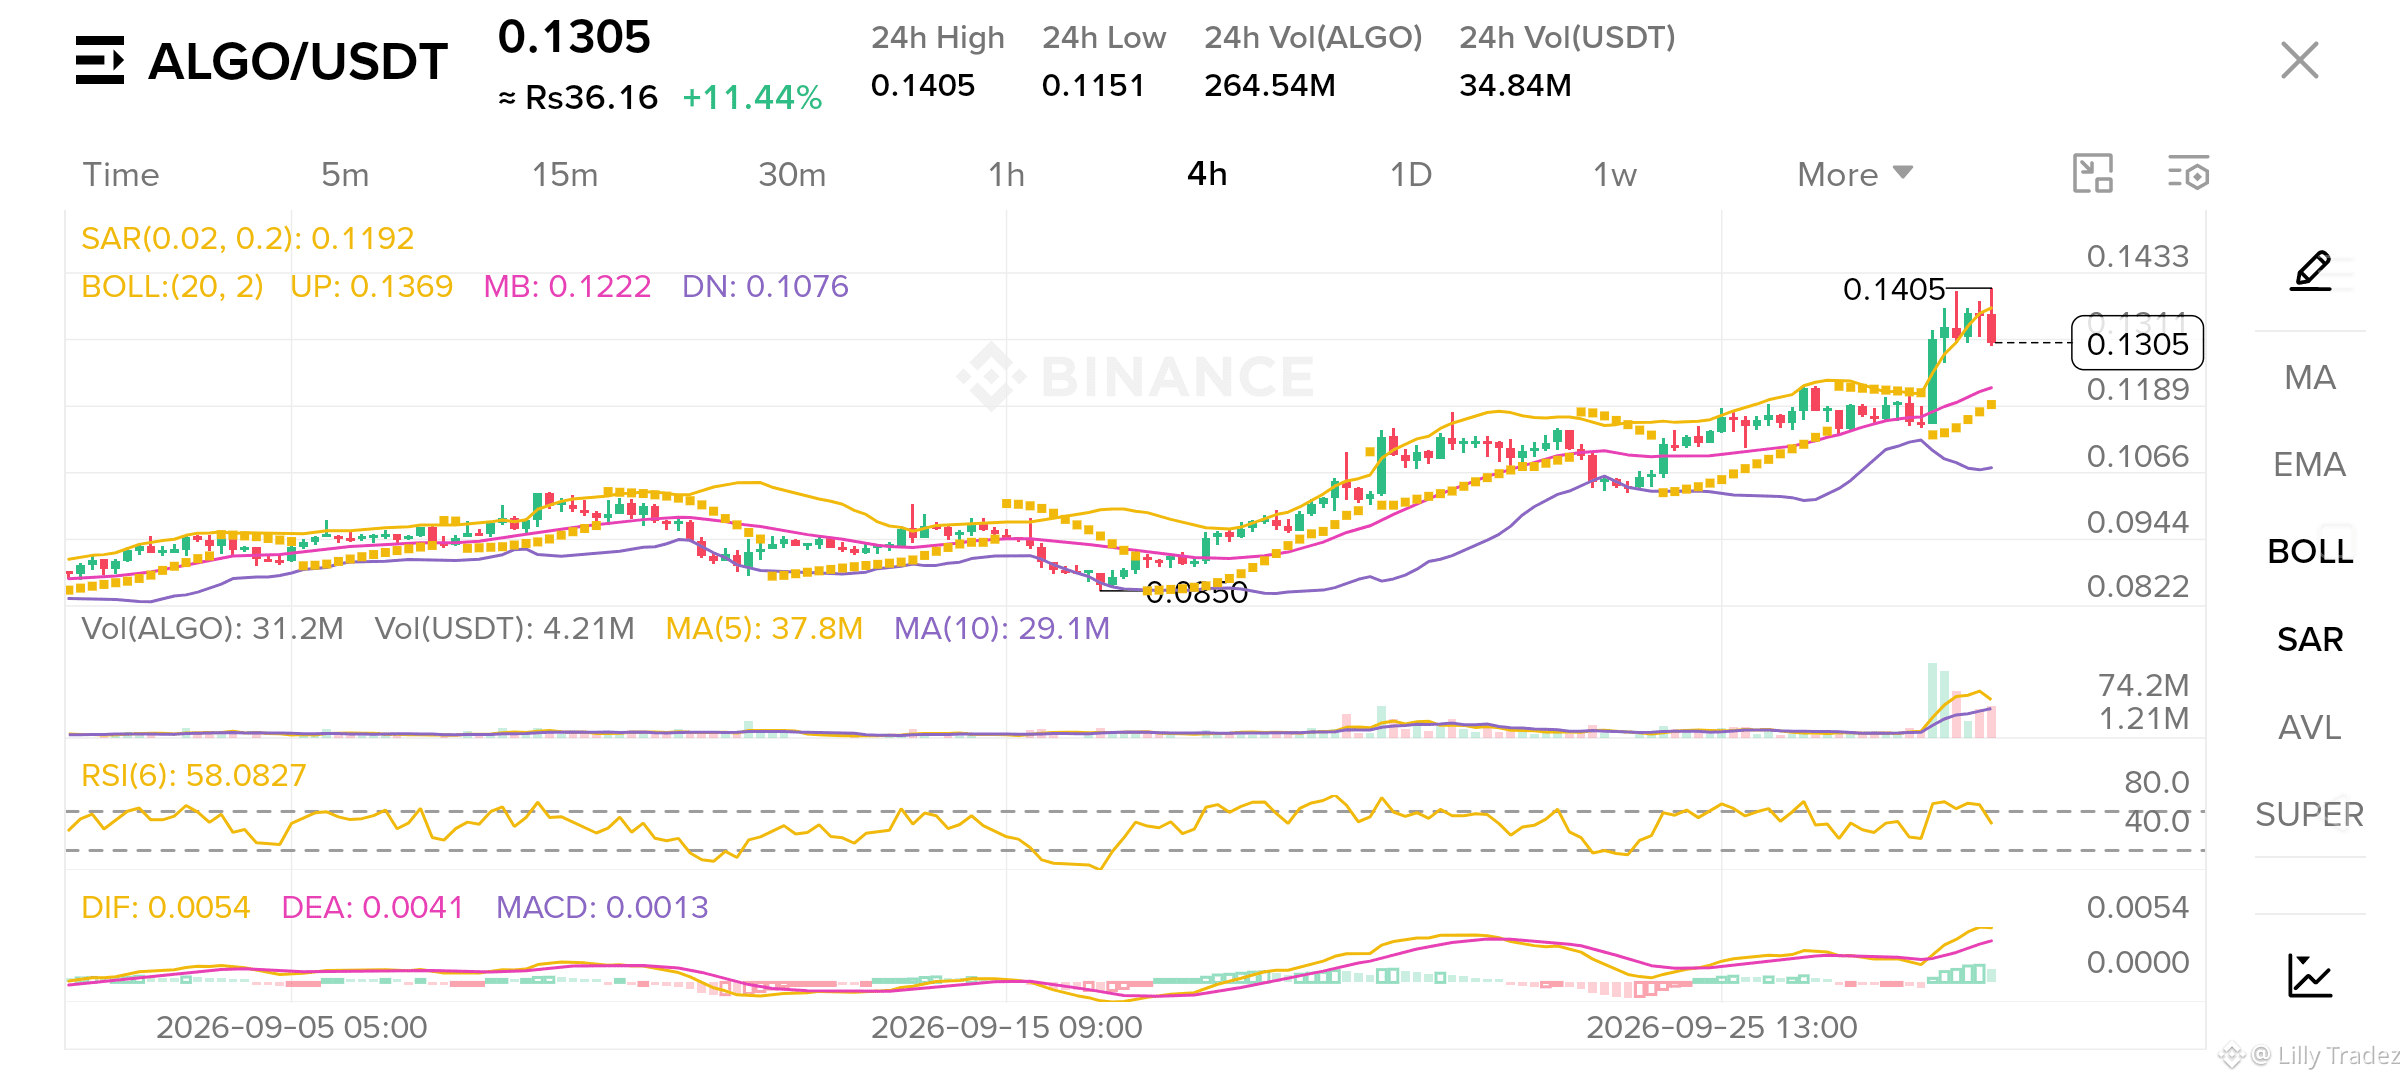Viewport: 2408px width, 1080px height.
Task: Switch to the Time line chart view
Action: point(121,174)
